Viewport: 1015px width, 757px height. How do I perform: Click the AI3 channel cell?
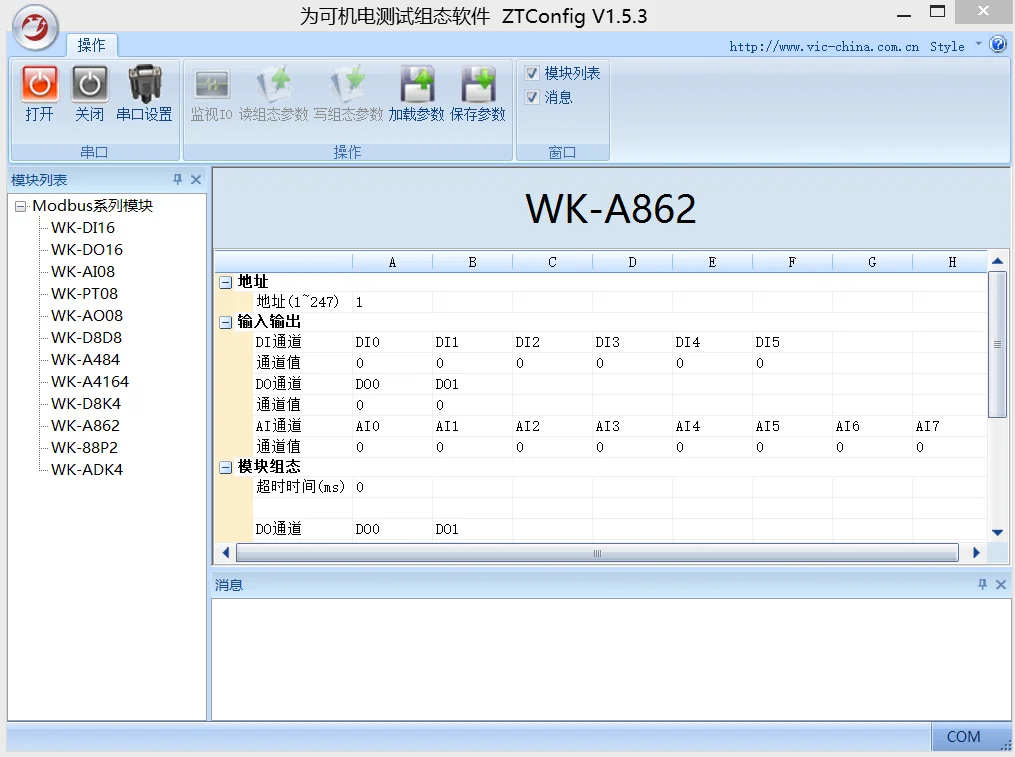pos(632,426)
